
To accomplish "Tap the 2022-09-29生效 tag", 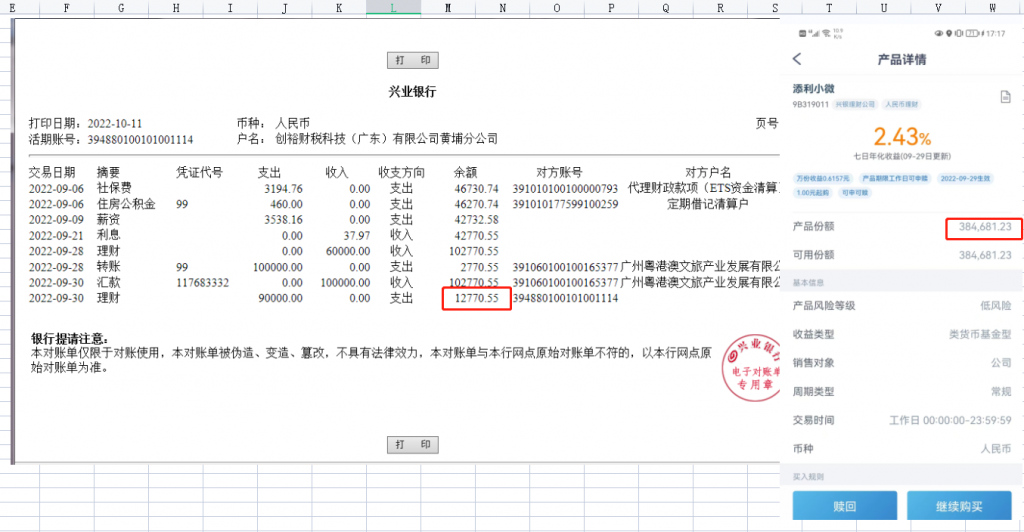I will coord(965,178).
